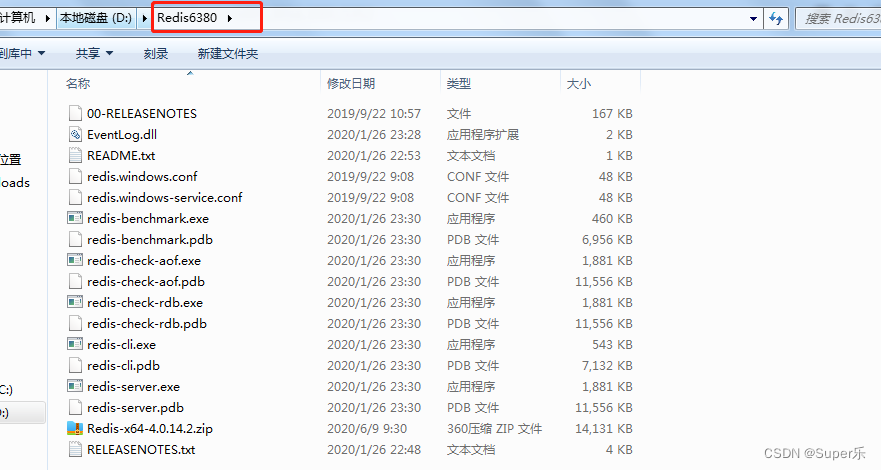
Task: Click the redis-check-aof.exe application icon
Action: pos(75,260)
